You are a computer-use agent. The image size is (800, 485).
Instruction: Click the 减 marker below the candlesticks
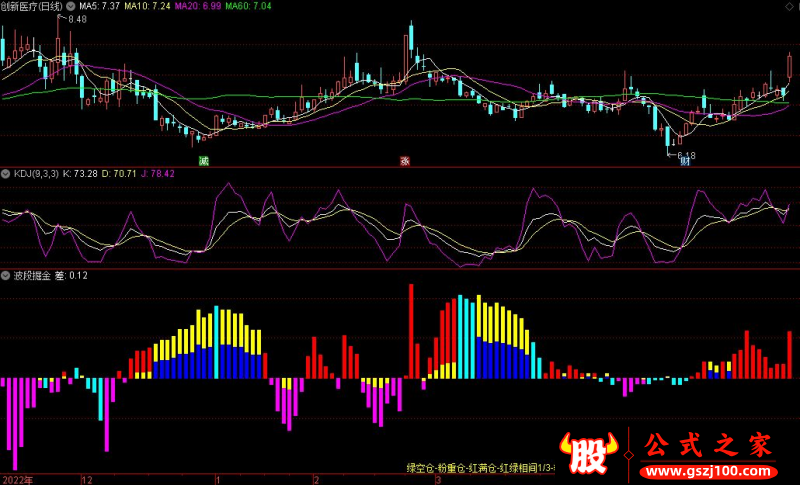coord(204,160)
